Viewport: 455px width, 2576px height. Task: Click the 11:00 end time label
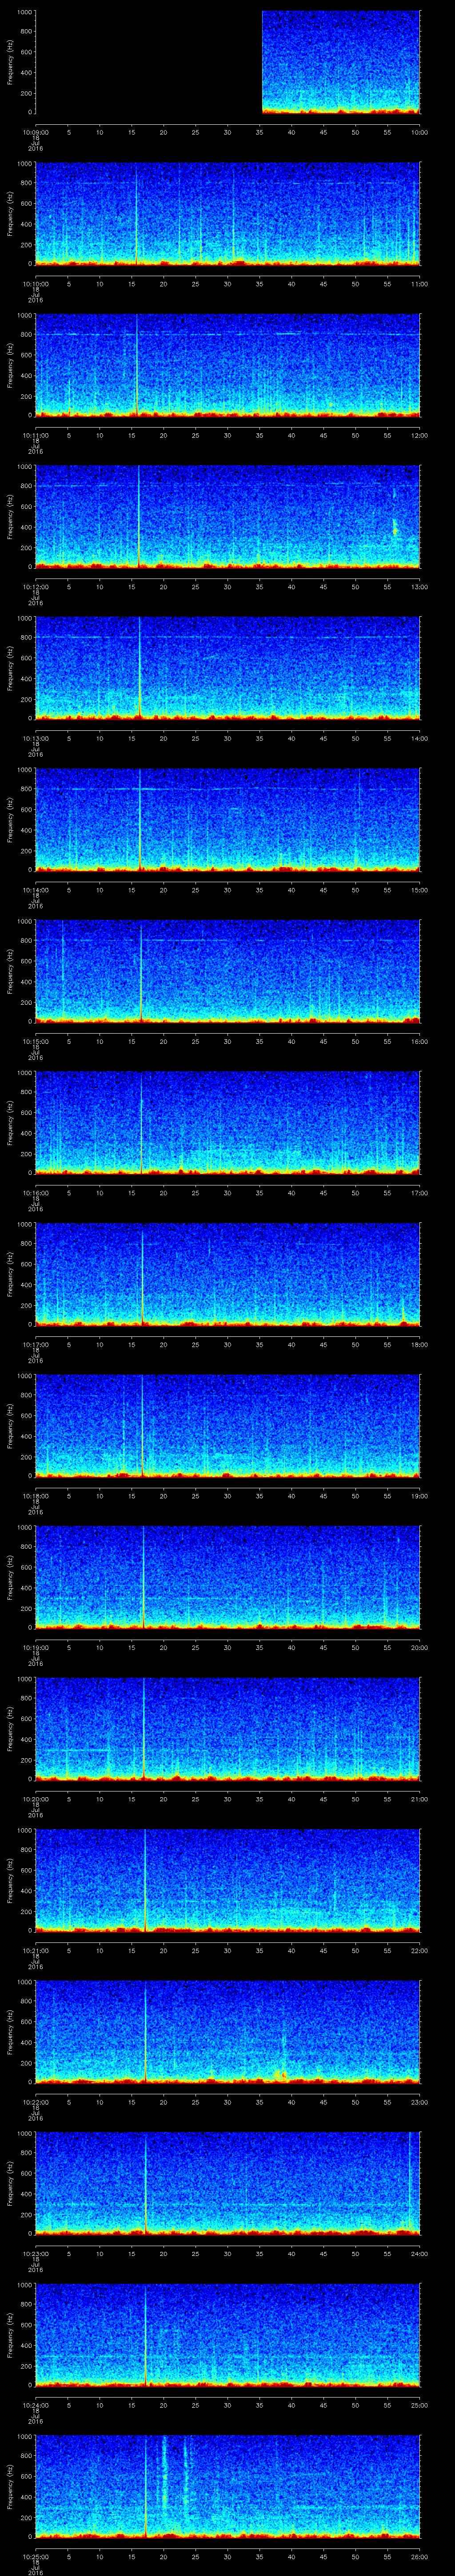point(419,284)
